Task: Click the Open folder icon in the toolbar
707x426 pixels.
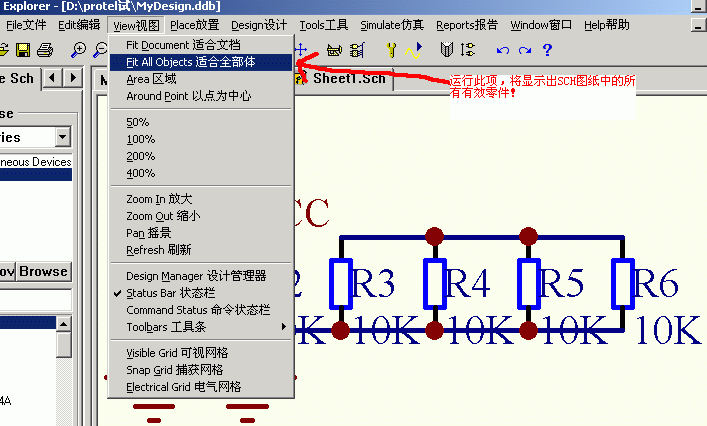Action: coord(4,50)
